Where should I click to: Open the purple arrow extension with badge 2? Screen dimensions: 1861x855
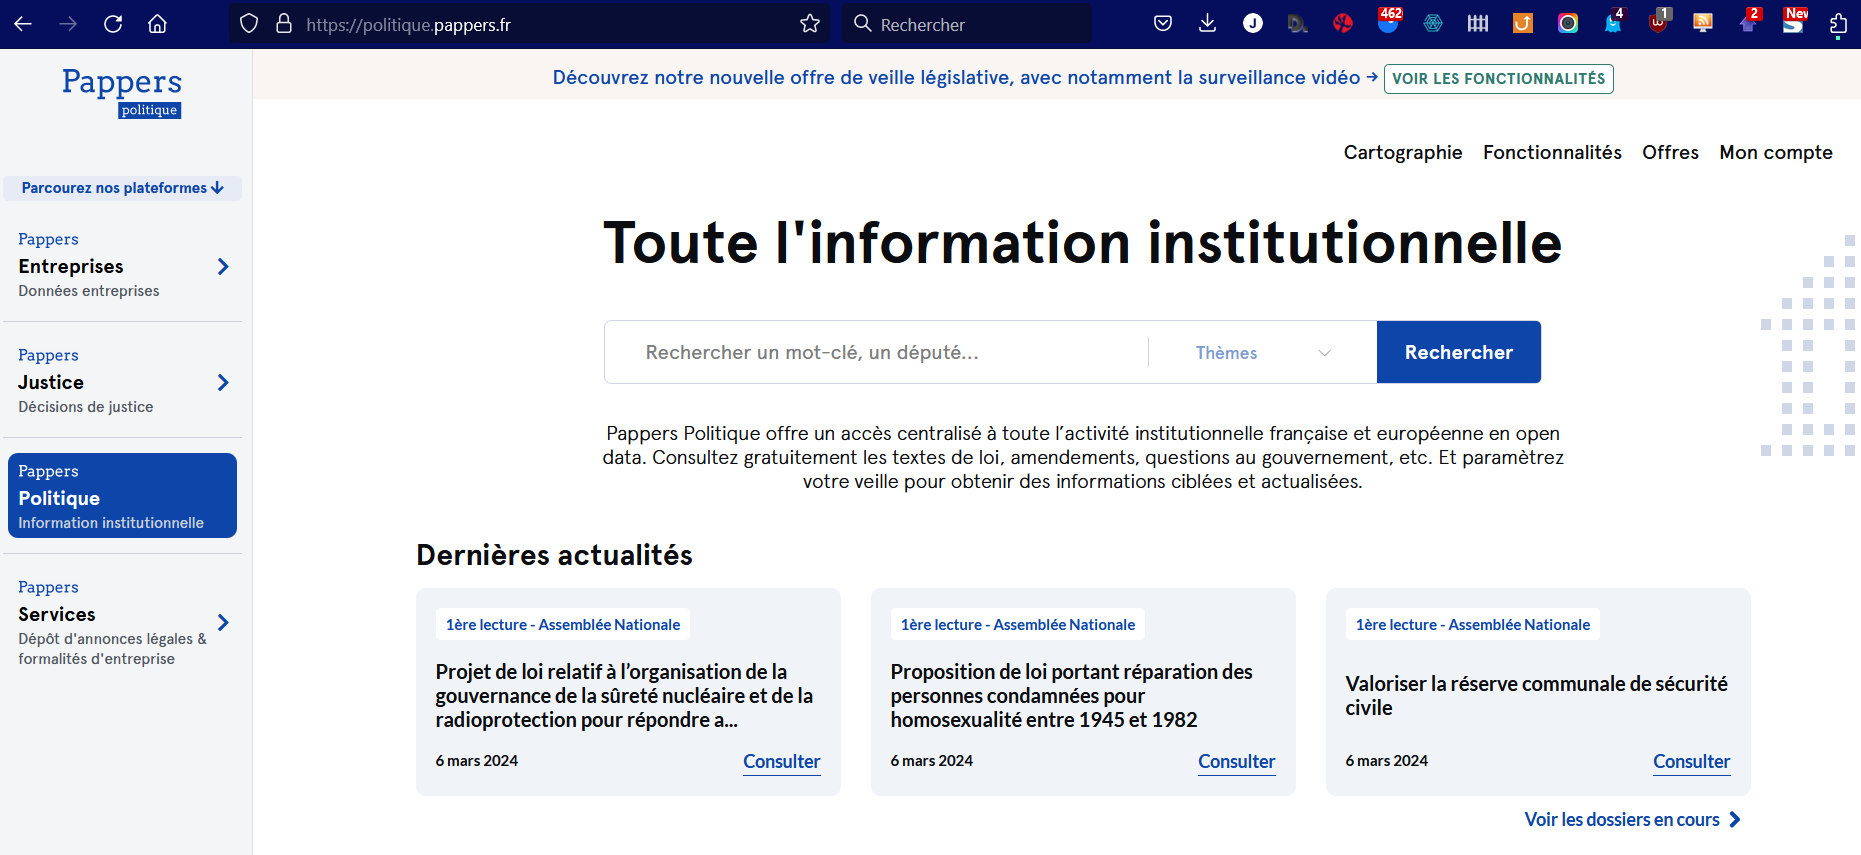(1748, 22)
